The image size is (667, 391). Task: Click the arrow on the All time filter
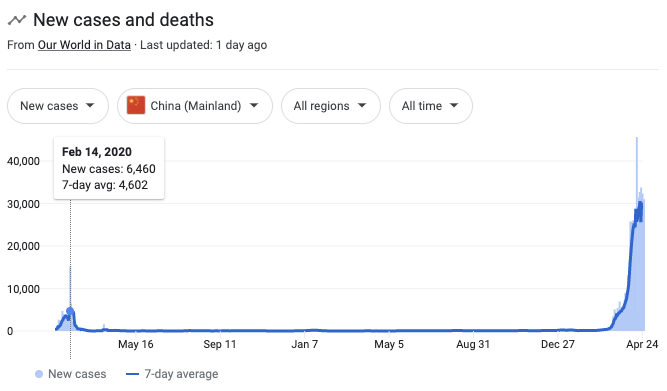pyautogui.click(x=454, y=105)
